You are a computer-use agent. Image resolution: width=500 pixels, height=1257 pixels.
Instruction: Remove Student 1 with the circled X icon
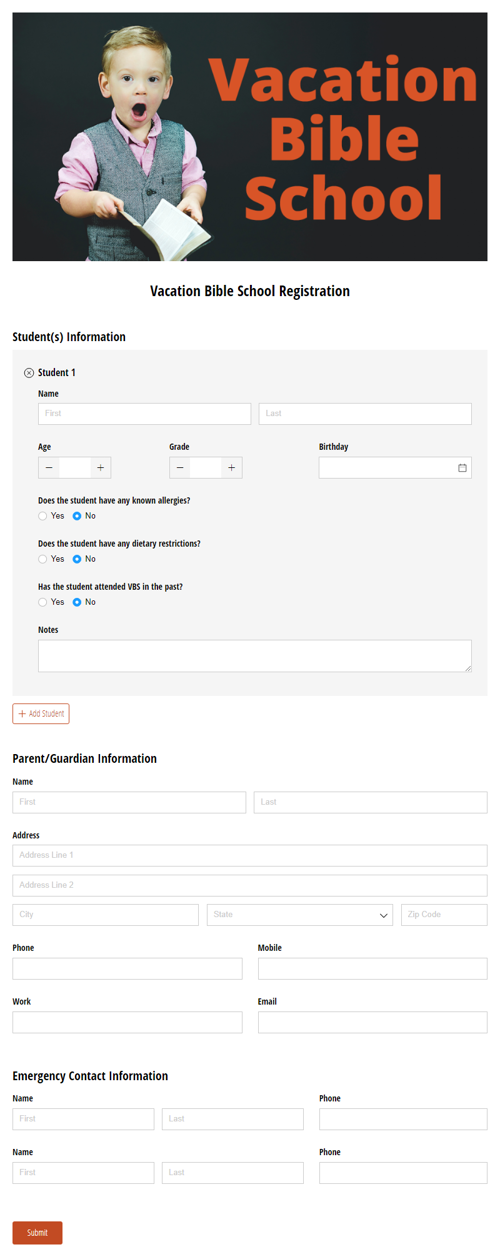coord(29,373)
